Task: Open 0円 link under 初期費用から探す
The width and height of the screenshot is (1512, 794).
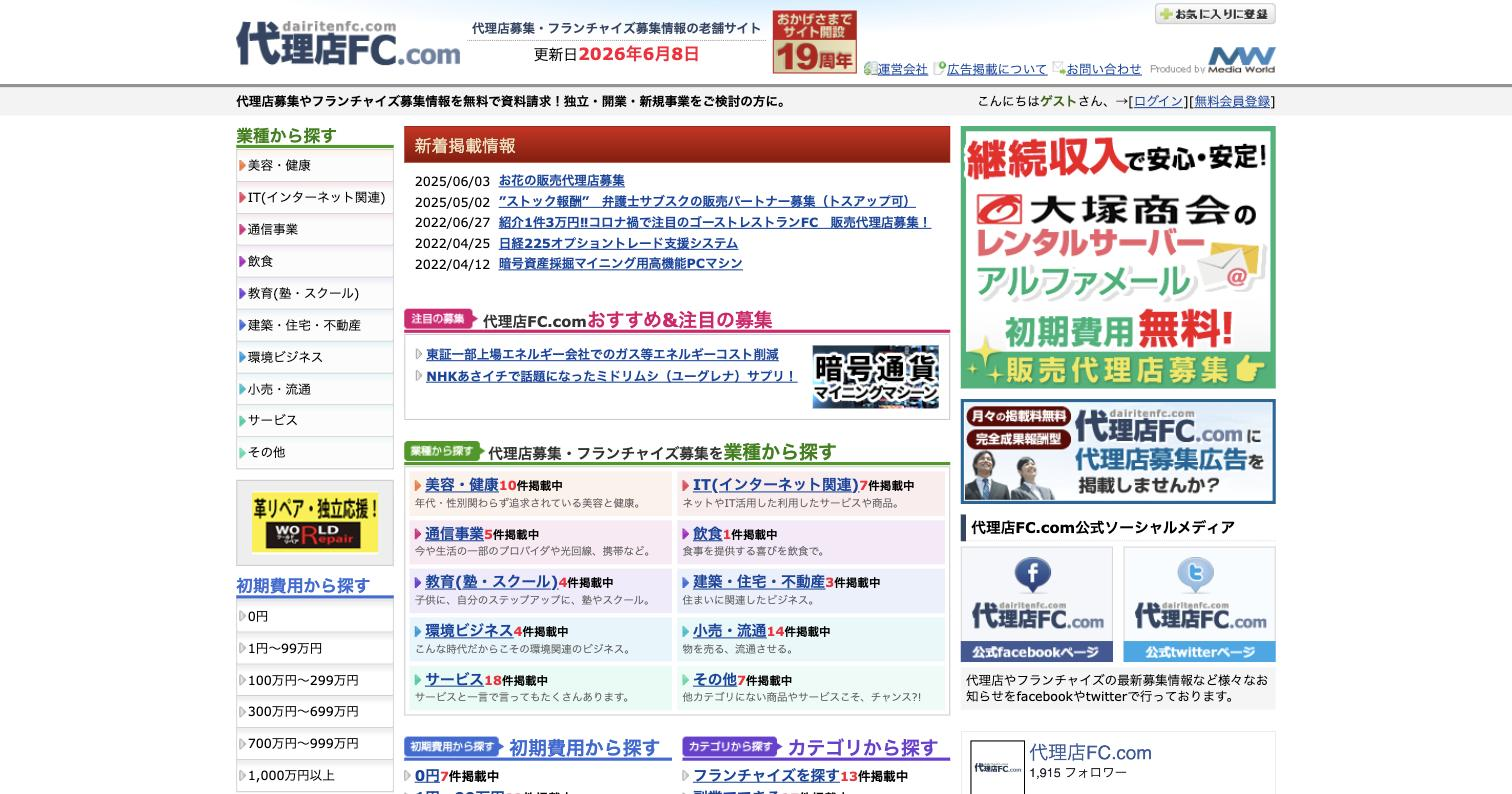Action: point(427,776)
